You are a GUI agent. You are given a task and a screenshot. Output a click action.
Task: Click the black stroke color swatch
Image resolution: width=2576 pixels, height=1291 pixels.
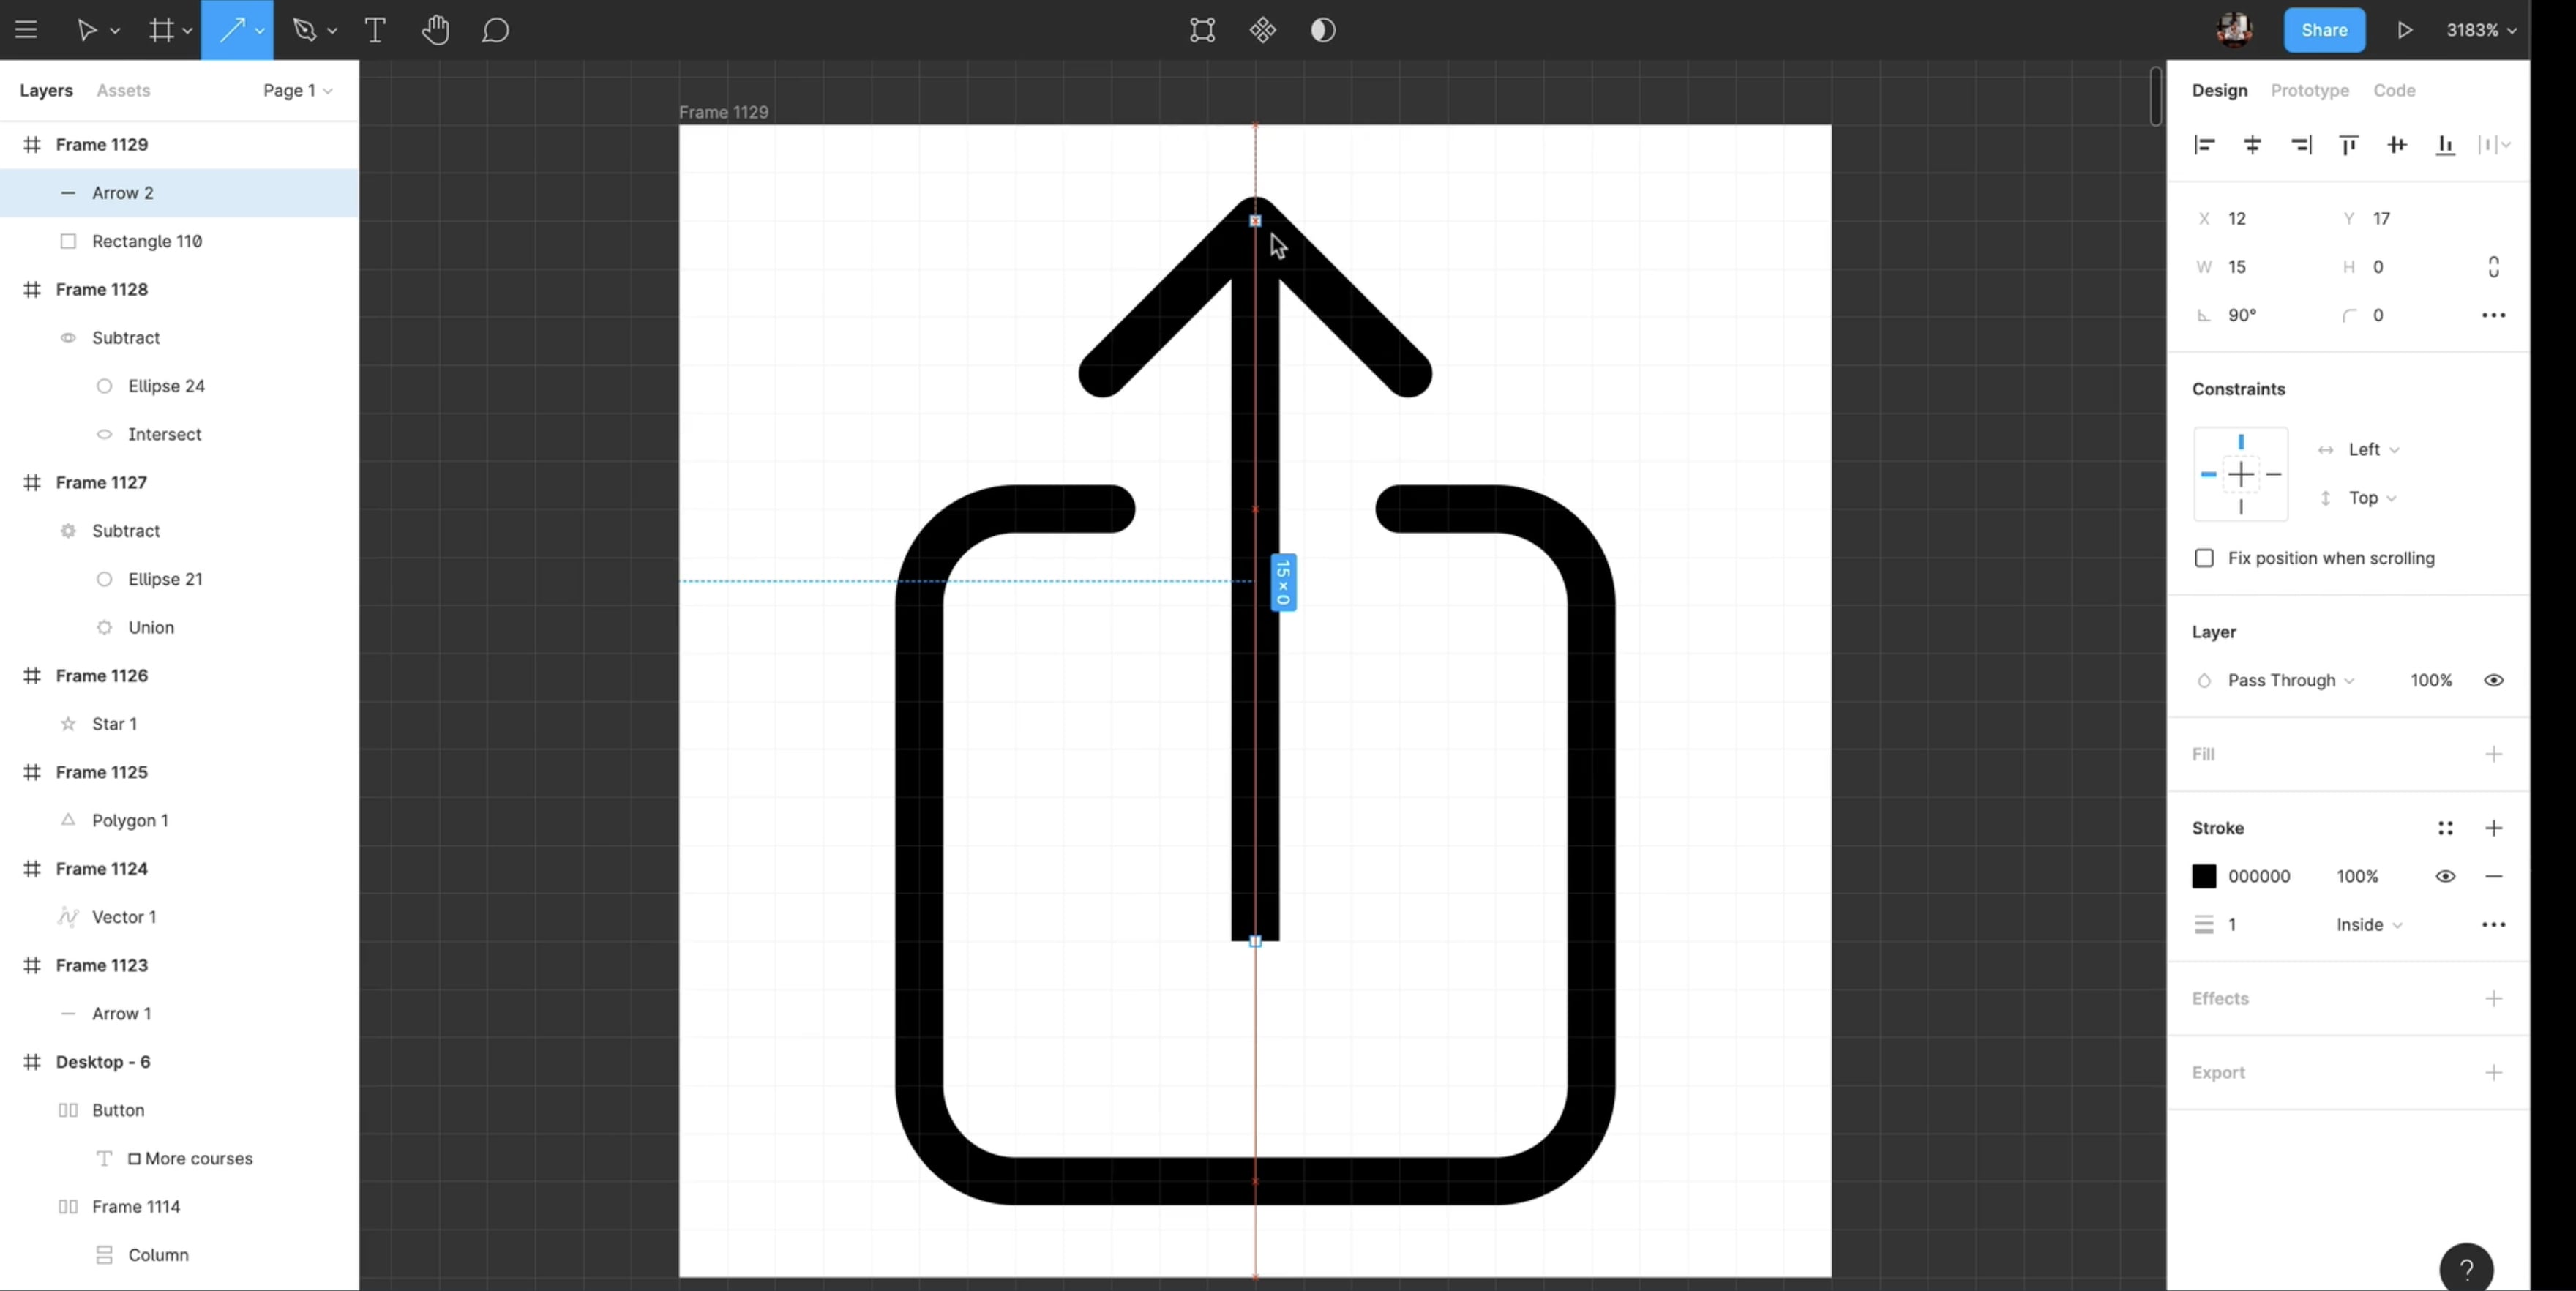click(2204, 876)
